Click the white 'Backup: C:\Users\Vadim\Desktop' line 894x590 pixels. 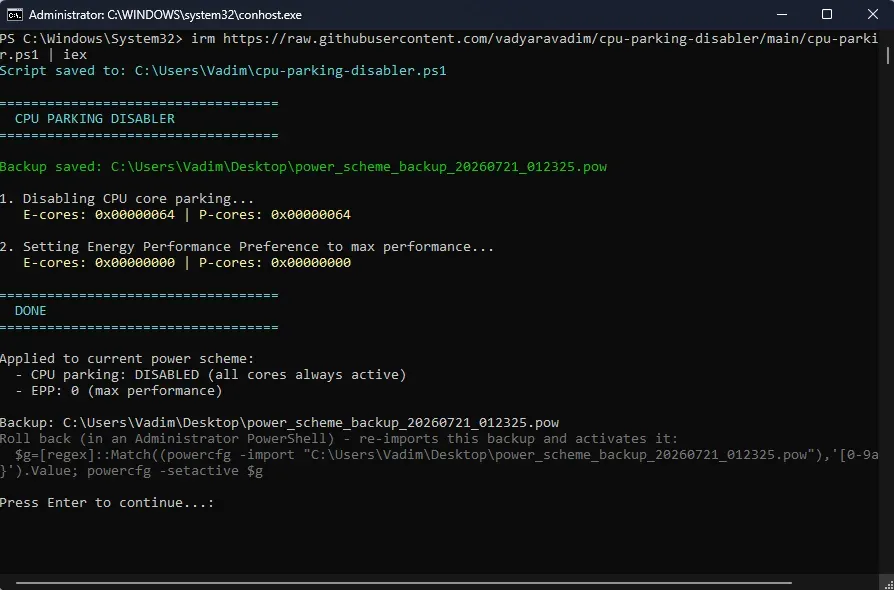click(x=279, y=422)
